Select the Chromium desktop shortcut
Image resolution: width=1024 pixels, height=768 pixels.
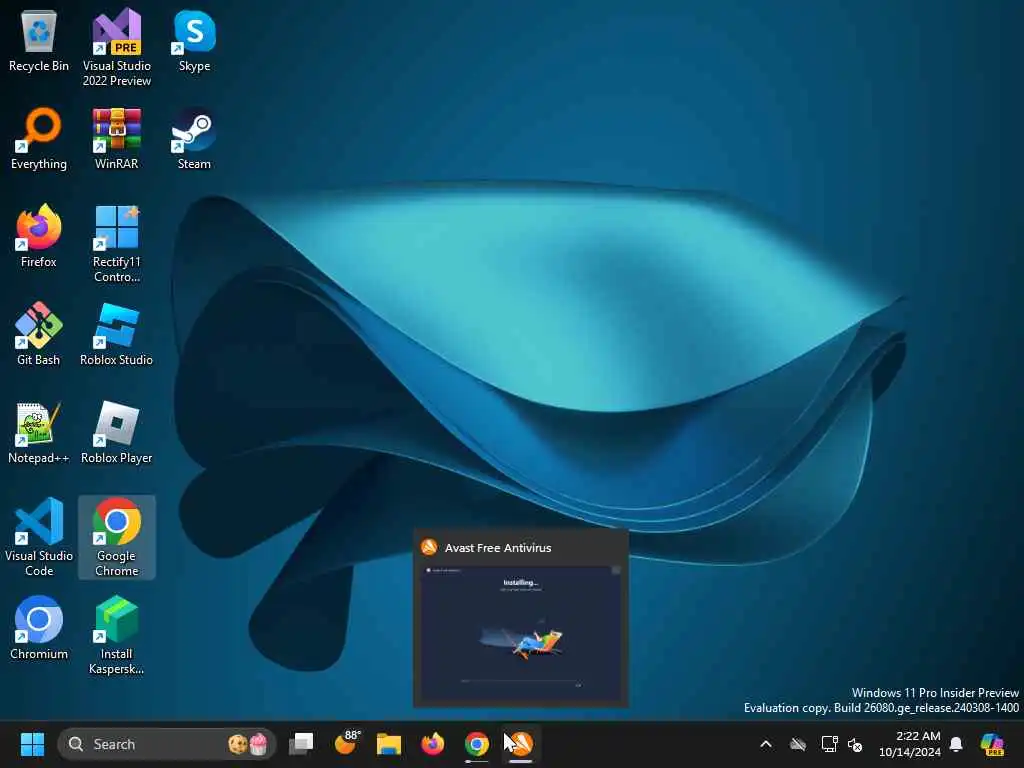39,628
